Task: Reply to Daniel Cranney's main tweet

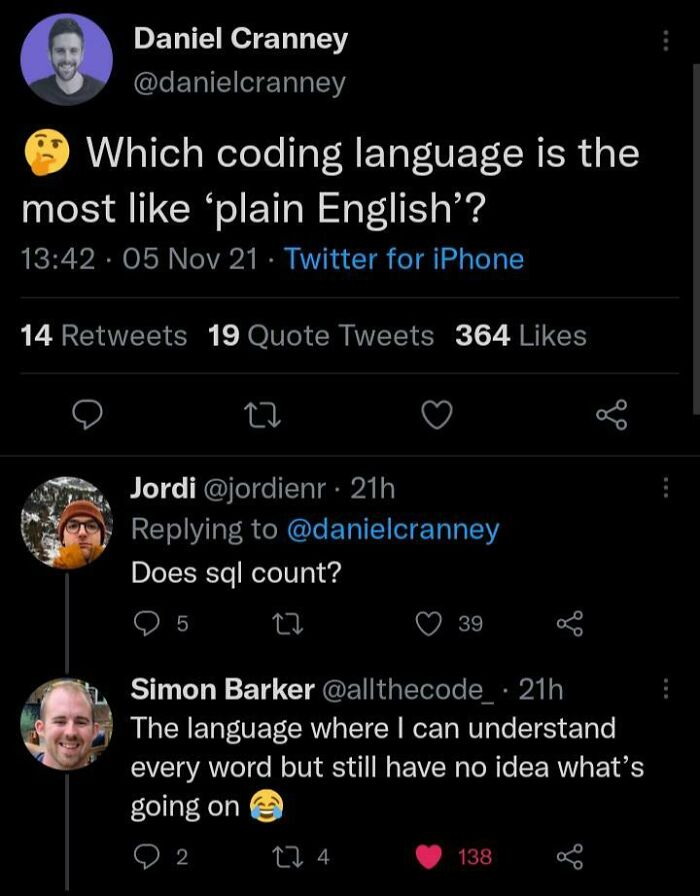Action: [x=88, y=415]
